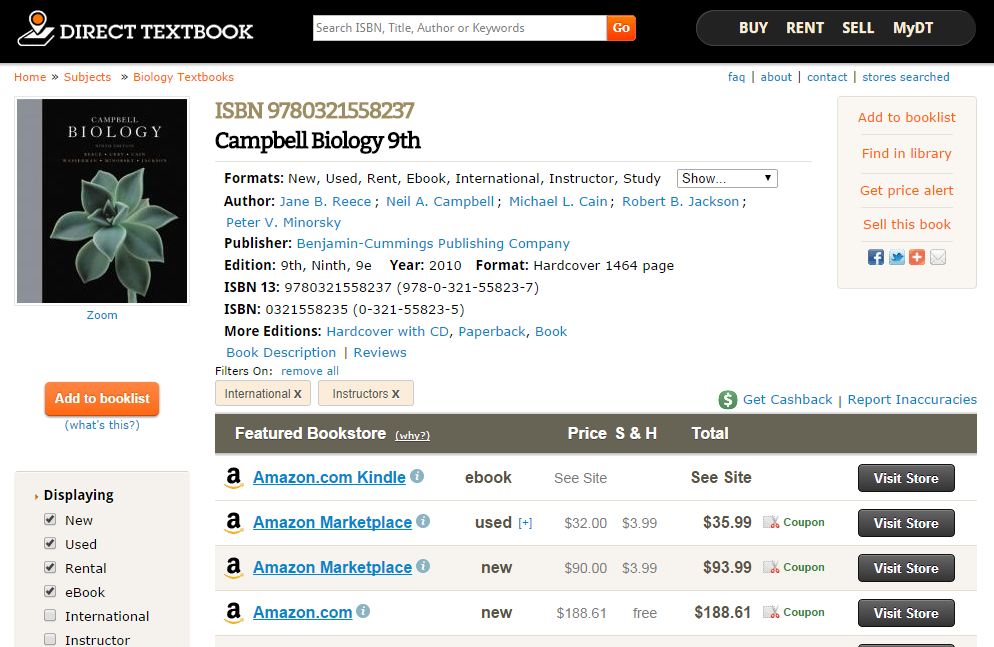The image size is (994, 647).
Task: Click the orange plus share icon
Action: pyautogui.click(x=917, y=257)
